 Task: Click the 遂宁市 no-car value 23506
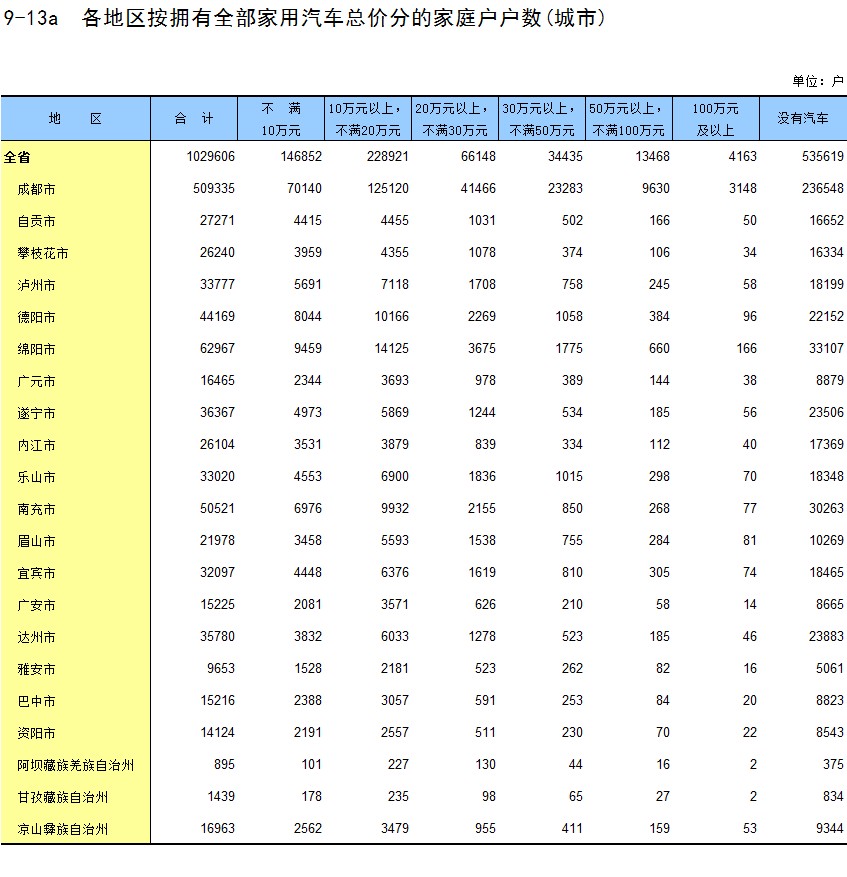click(x=826, y=412)
